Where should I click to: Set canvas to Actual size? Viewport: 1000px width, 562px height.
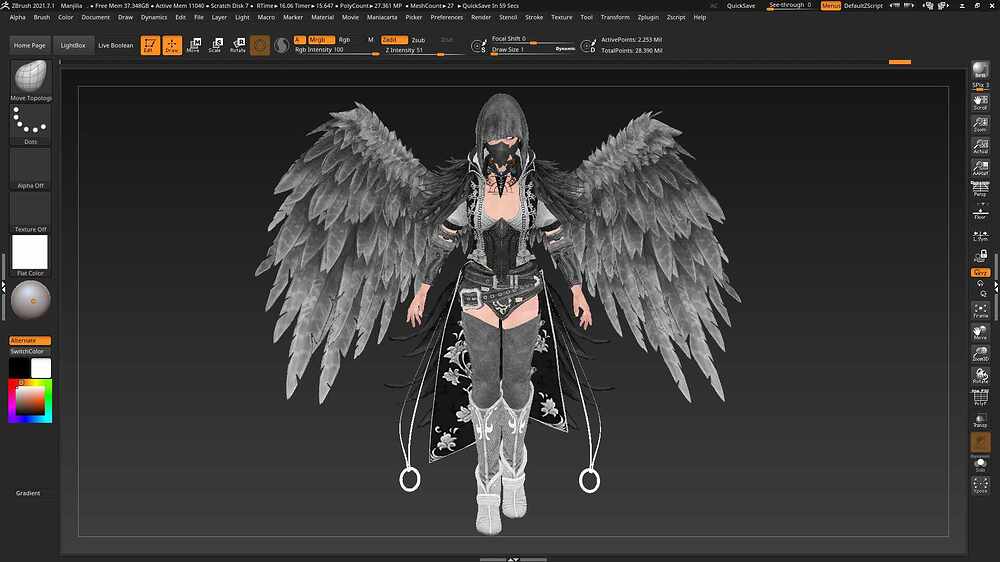[x=980, y=145]
